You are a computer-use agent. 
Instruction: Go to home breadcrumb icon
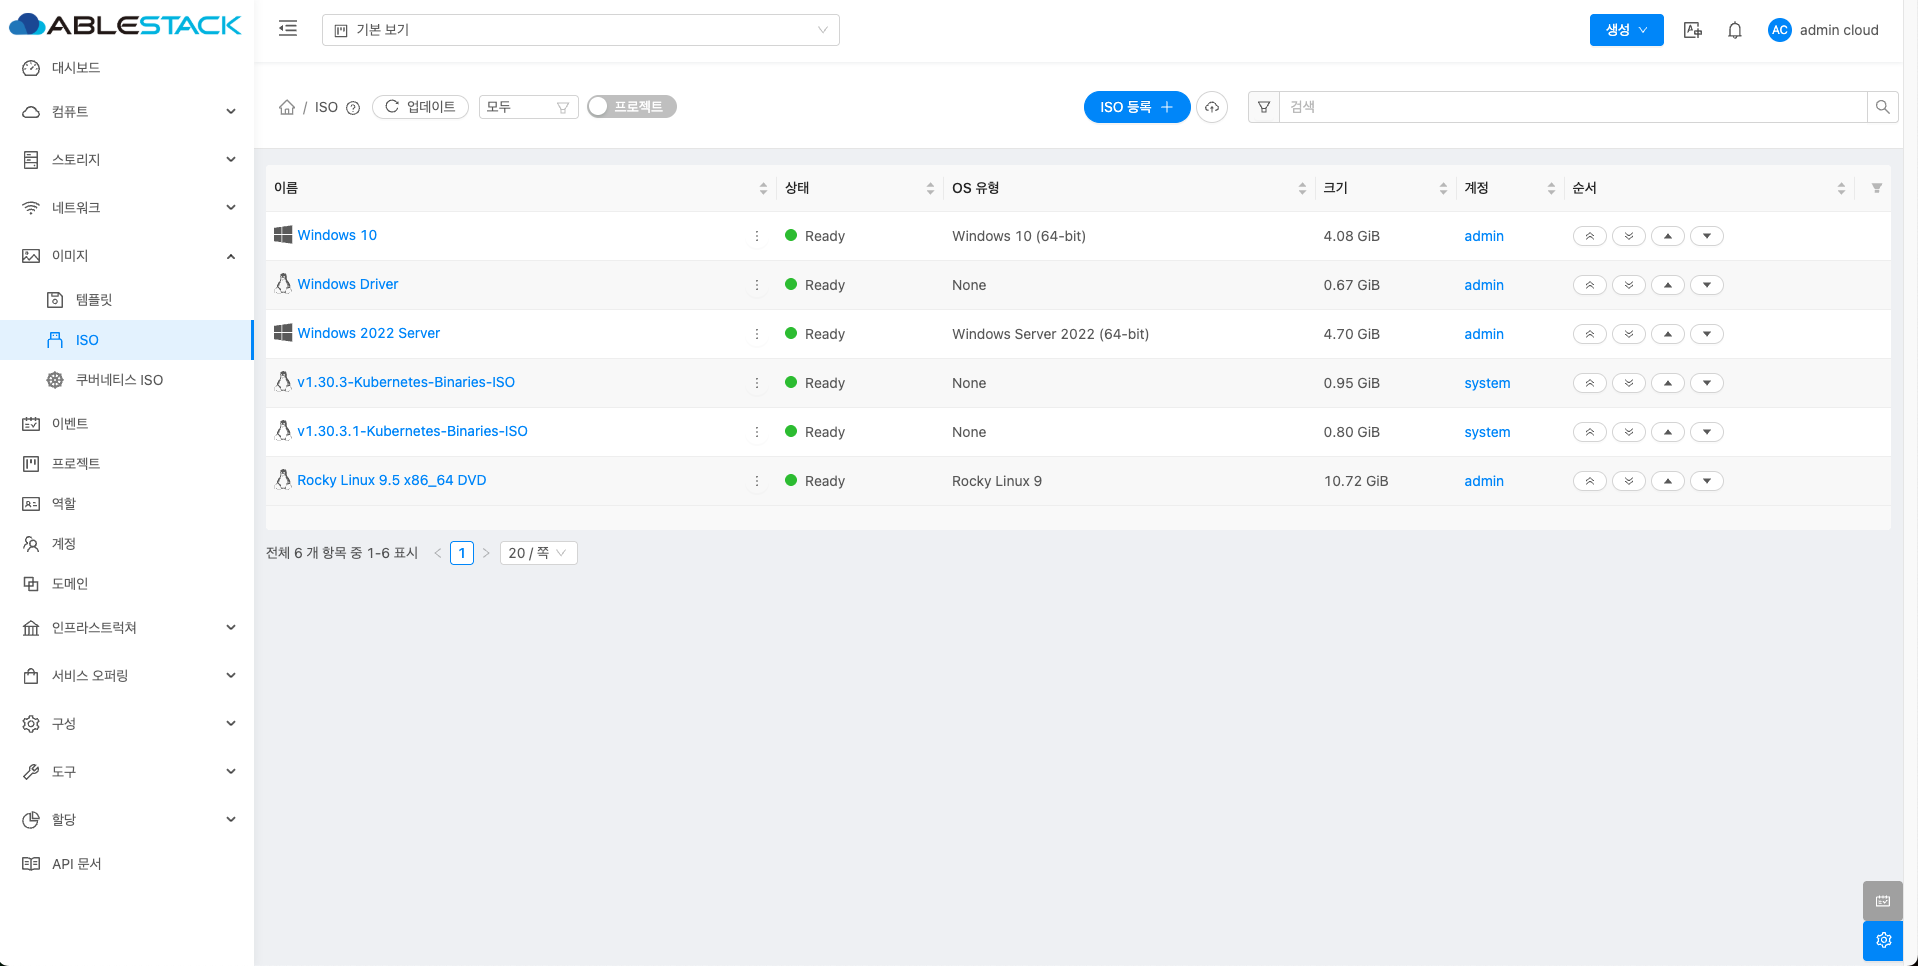(x=287, y=107)
